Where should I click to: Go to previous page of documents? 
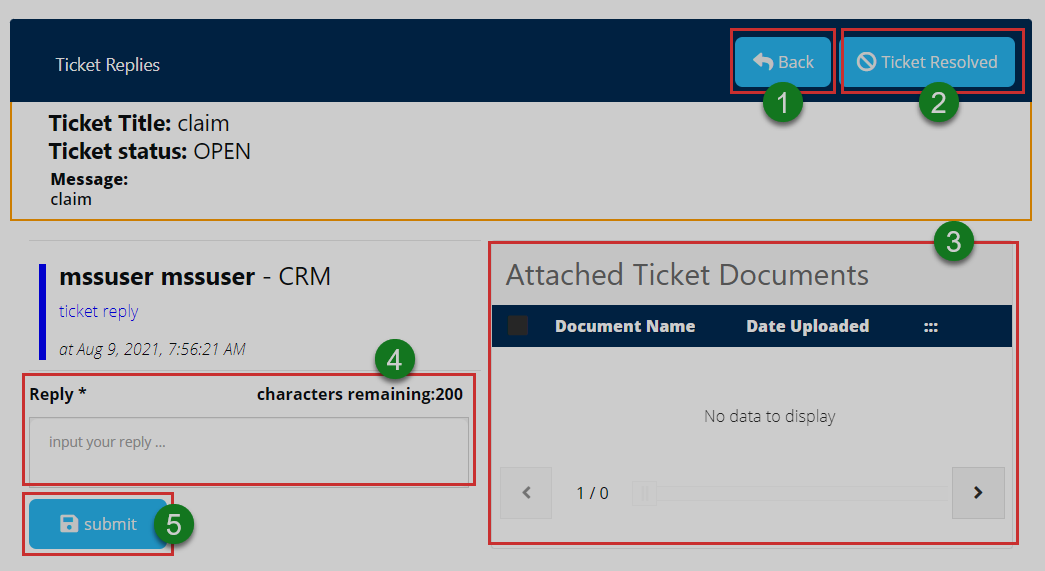point(526,492)
